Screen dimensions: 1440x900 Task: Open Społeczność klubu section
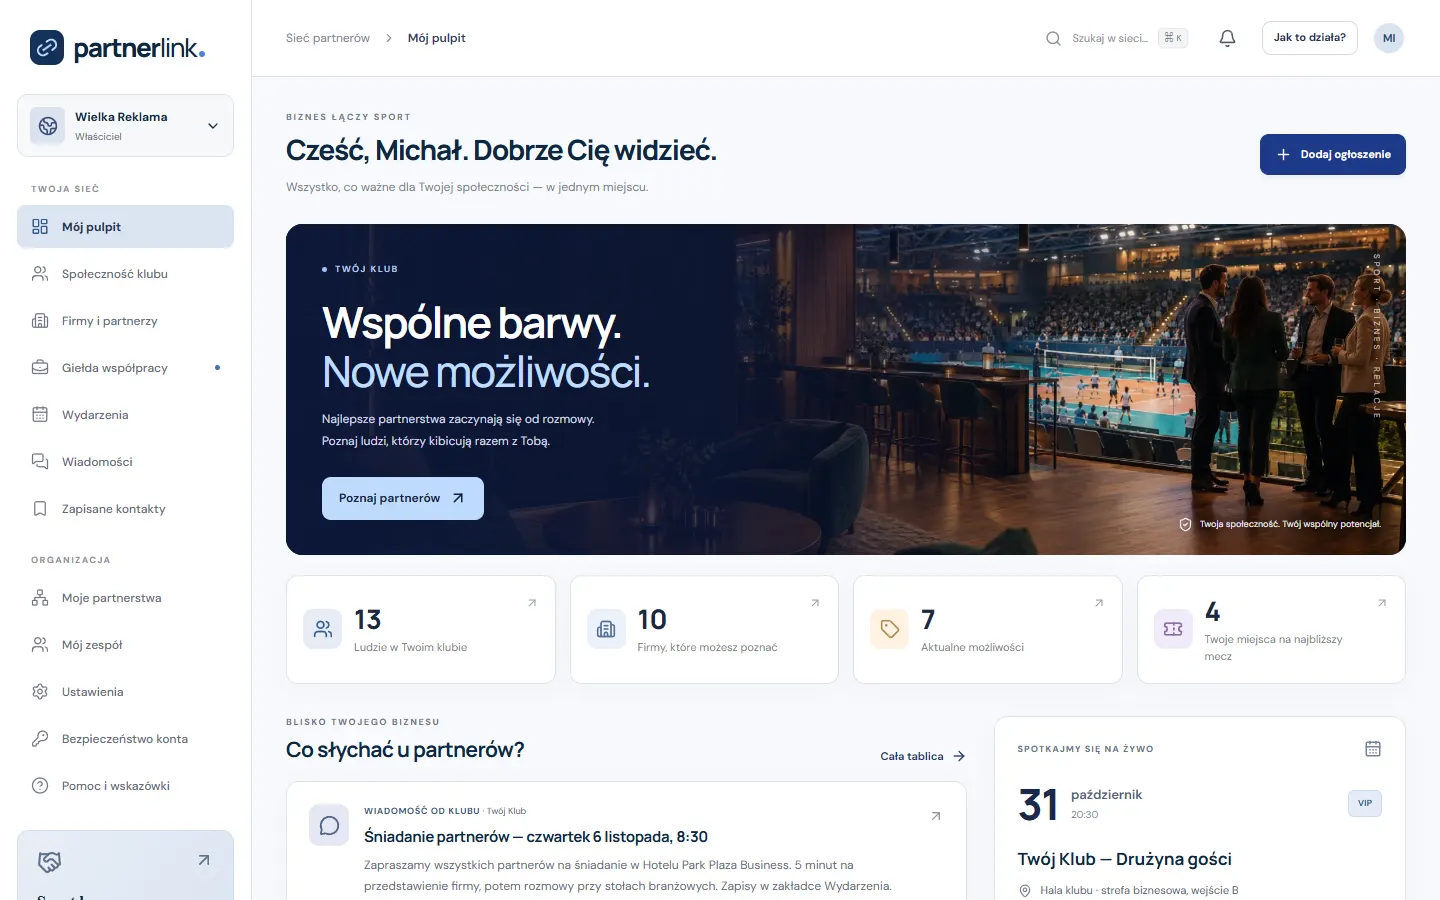click(125, 274)
